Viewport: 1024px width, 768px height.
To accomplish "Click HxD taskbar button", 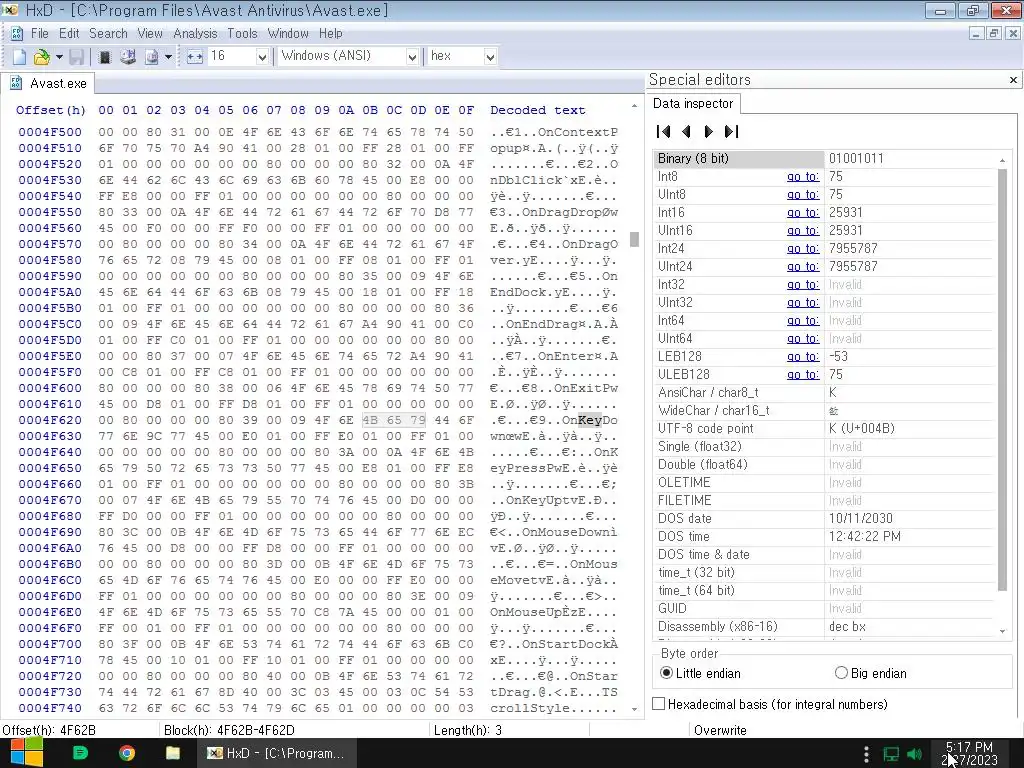I will (x=277, y=753).
